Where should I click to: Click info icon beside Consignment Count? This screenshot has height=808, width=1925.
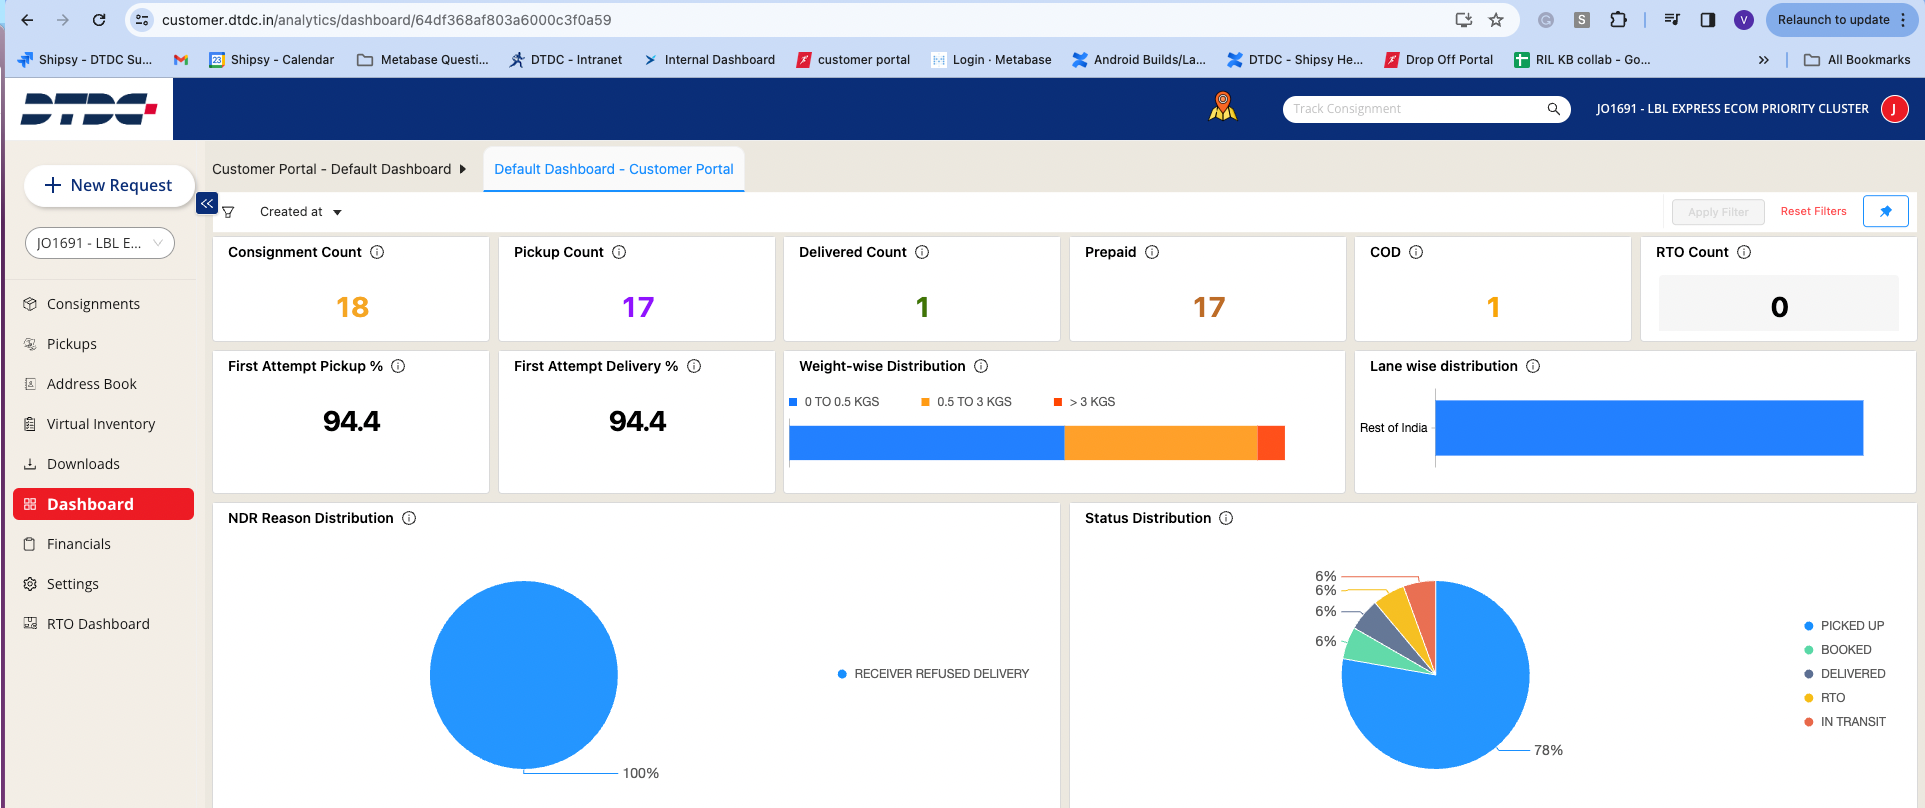coord(377,252)
